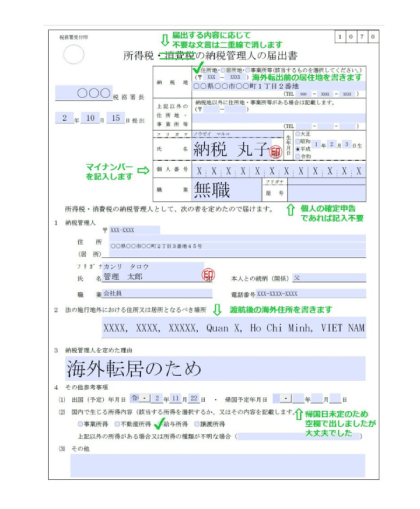The height and width of the screenshot is (509, 420).
Task: Select the 事業所等 option in 納税地 row
Action: pyautogui.click(x=248, y=70)
